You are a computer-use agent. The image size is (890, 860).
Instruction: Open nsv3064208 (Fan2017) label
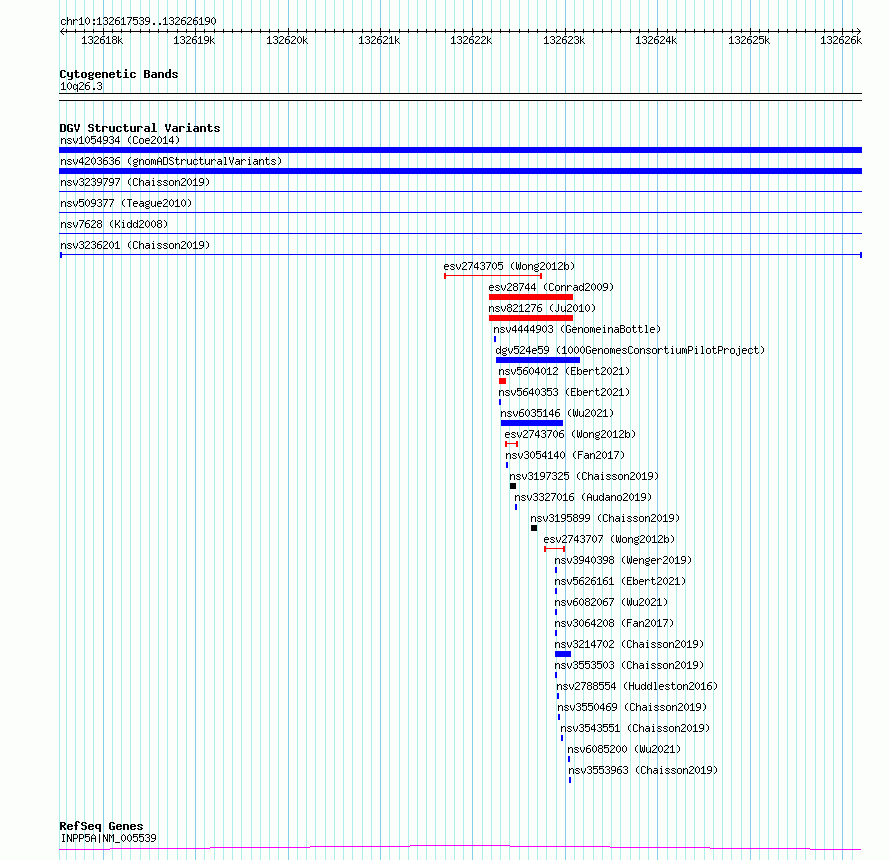tap(614, 623)
